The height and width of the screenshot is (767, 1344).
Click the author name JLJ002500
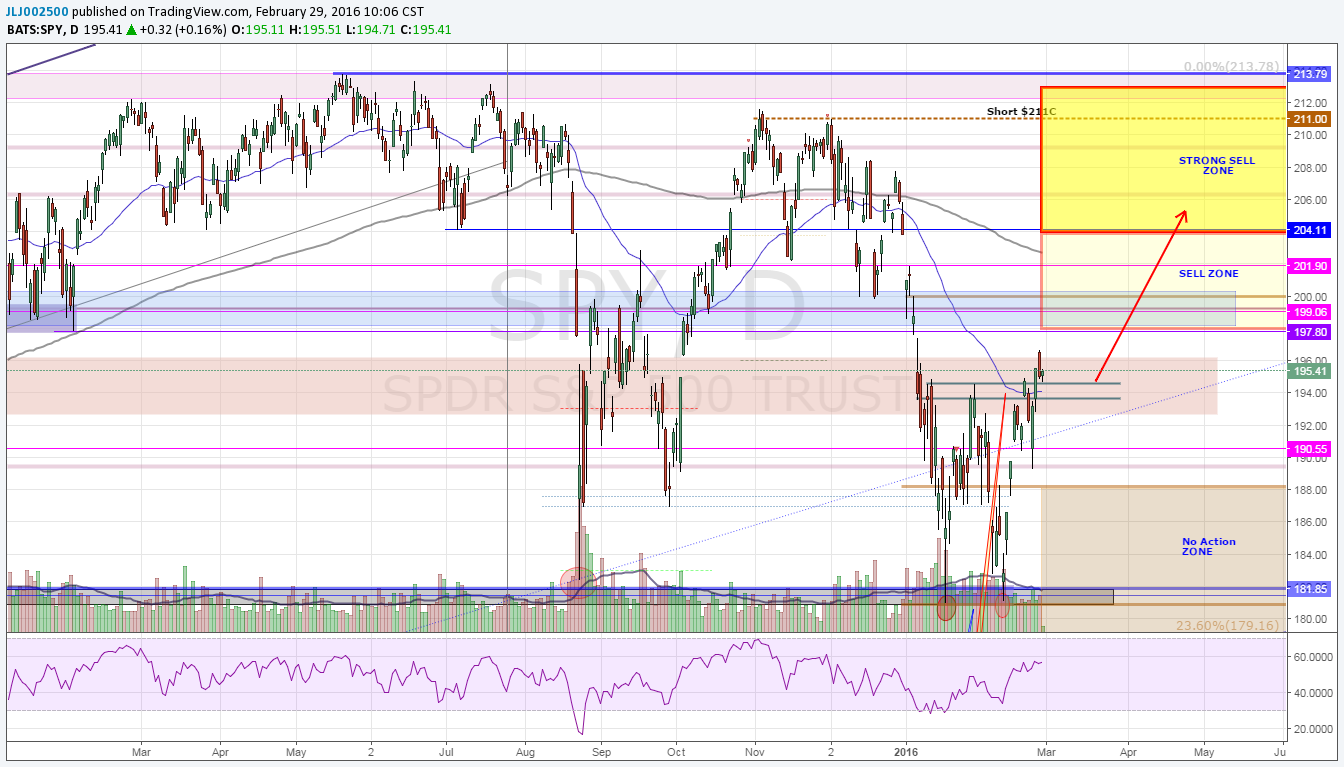tap(38, 11)
